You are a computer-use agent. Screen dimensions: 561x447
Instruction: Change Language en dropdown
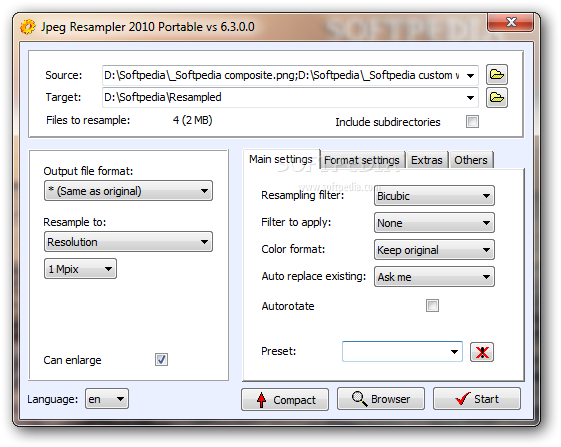tap(107, 399)
